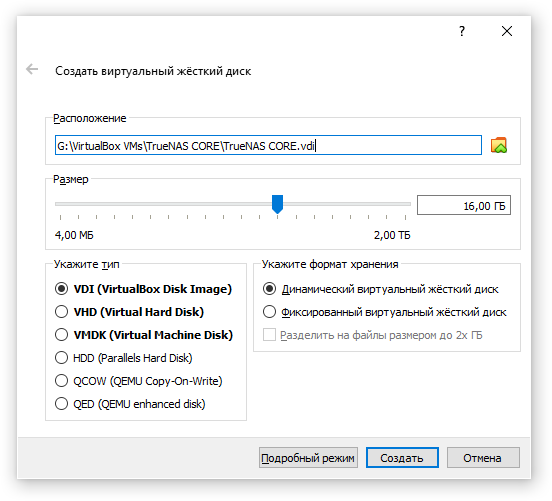Click the disk location path field
Viewport: 552px width, 501px height.
(x=268, y=145)
